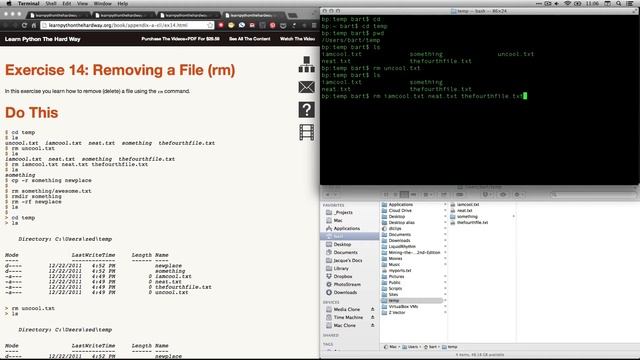This screenshot has width=640, height=360.
Task: Open Jacque's Docs in the Finder sidebar
Action: (348, 260)
